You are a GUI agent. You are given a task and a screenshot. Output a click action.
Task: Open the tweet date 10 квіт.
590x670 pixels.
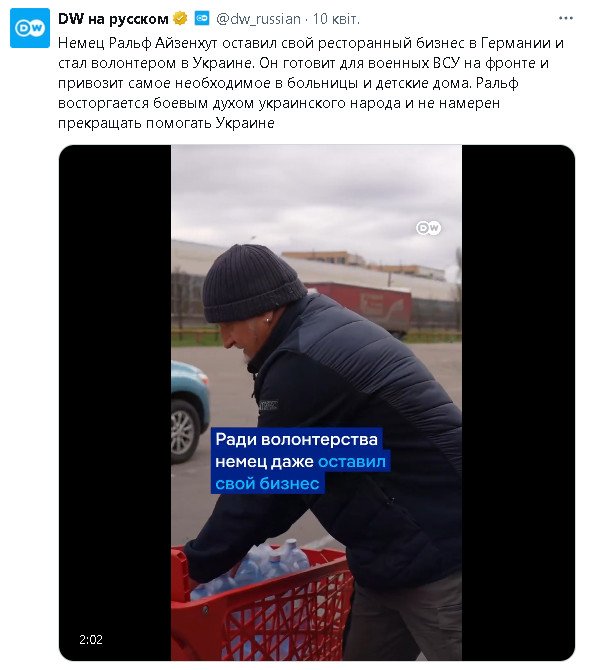336,19
